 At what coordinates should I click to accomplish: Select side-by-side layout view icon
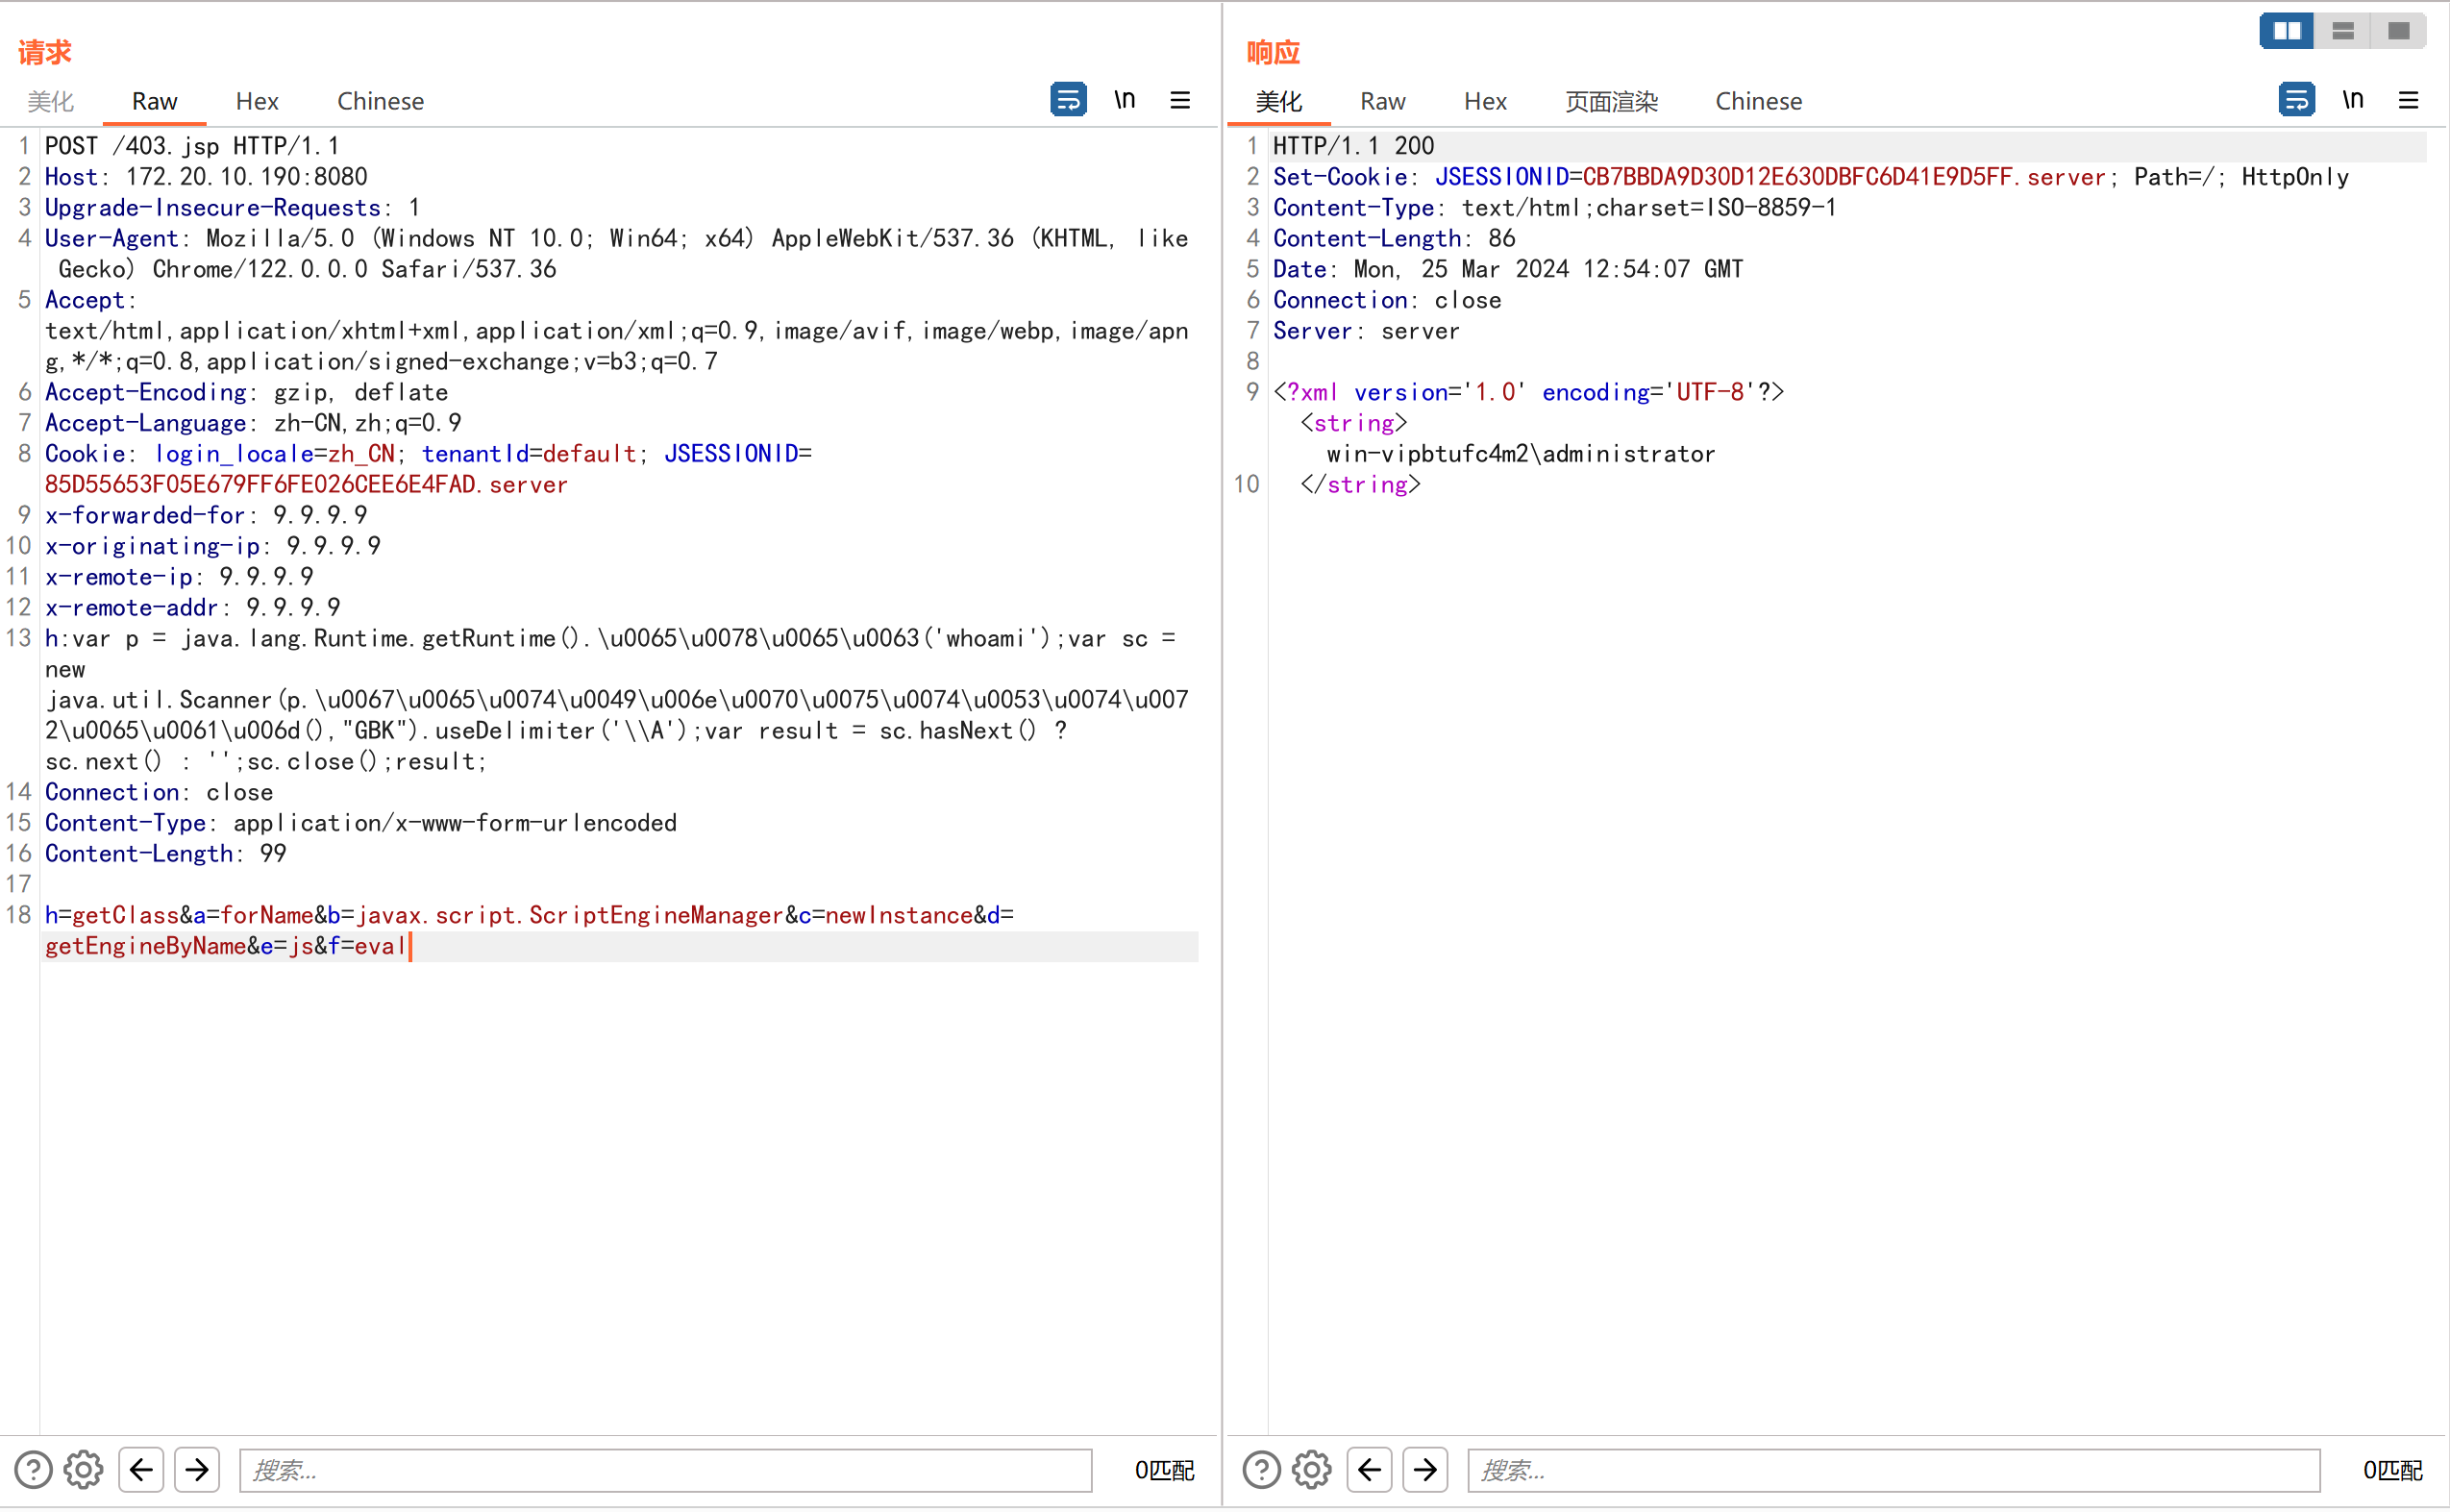click(2286, 31)
